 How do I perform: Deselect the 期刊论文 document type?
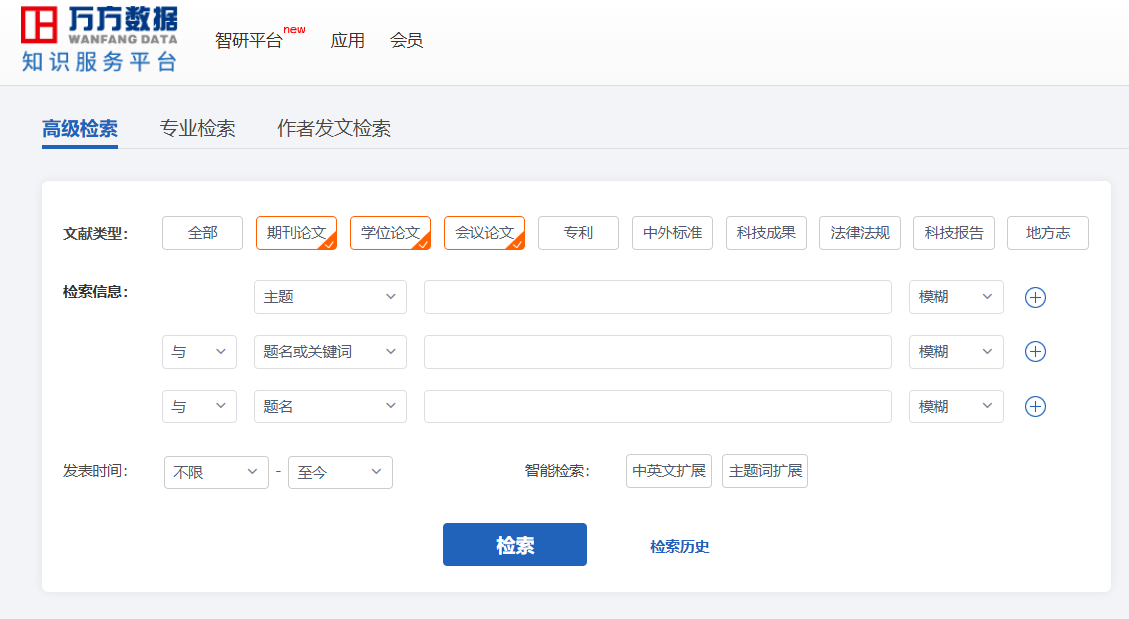(296, 233)
